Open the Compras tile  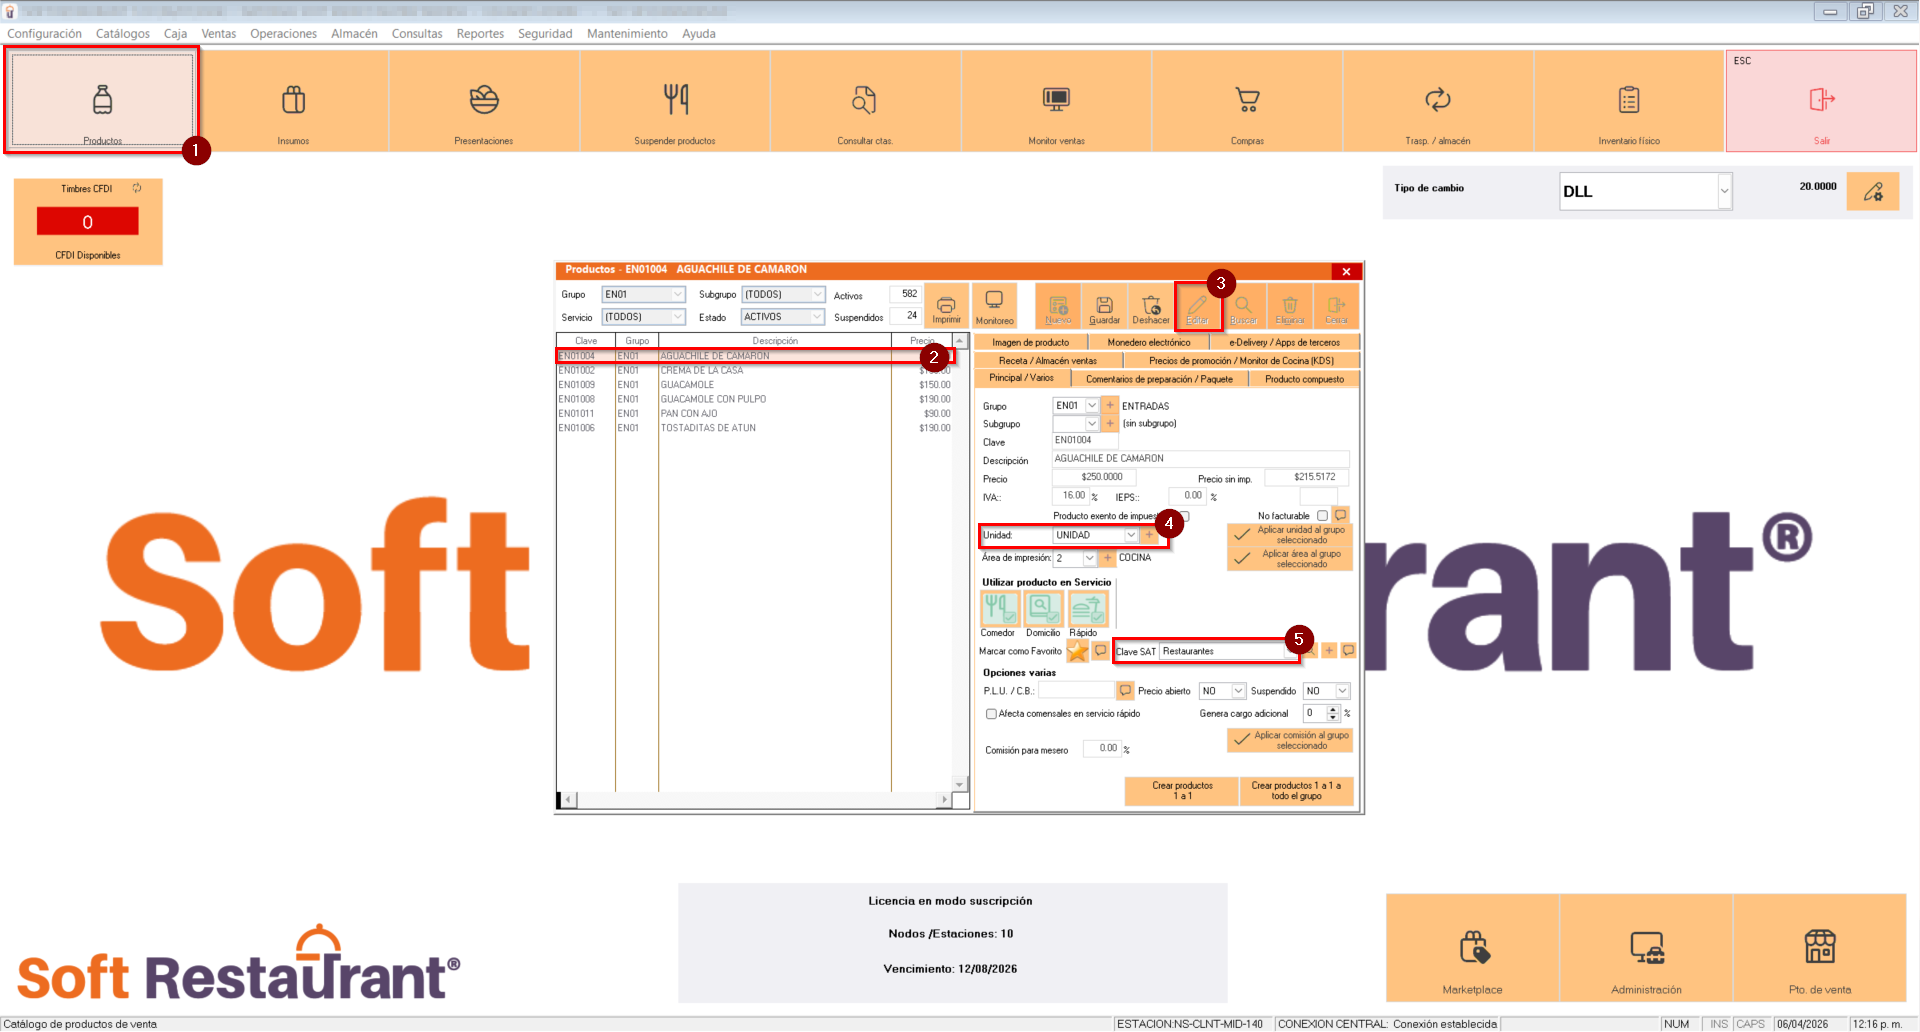click(x=1247, y=100)
